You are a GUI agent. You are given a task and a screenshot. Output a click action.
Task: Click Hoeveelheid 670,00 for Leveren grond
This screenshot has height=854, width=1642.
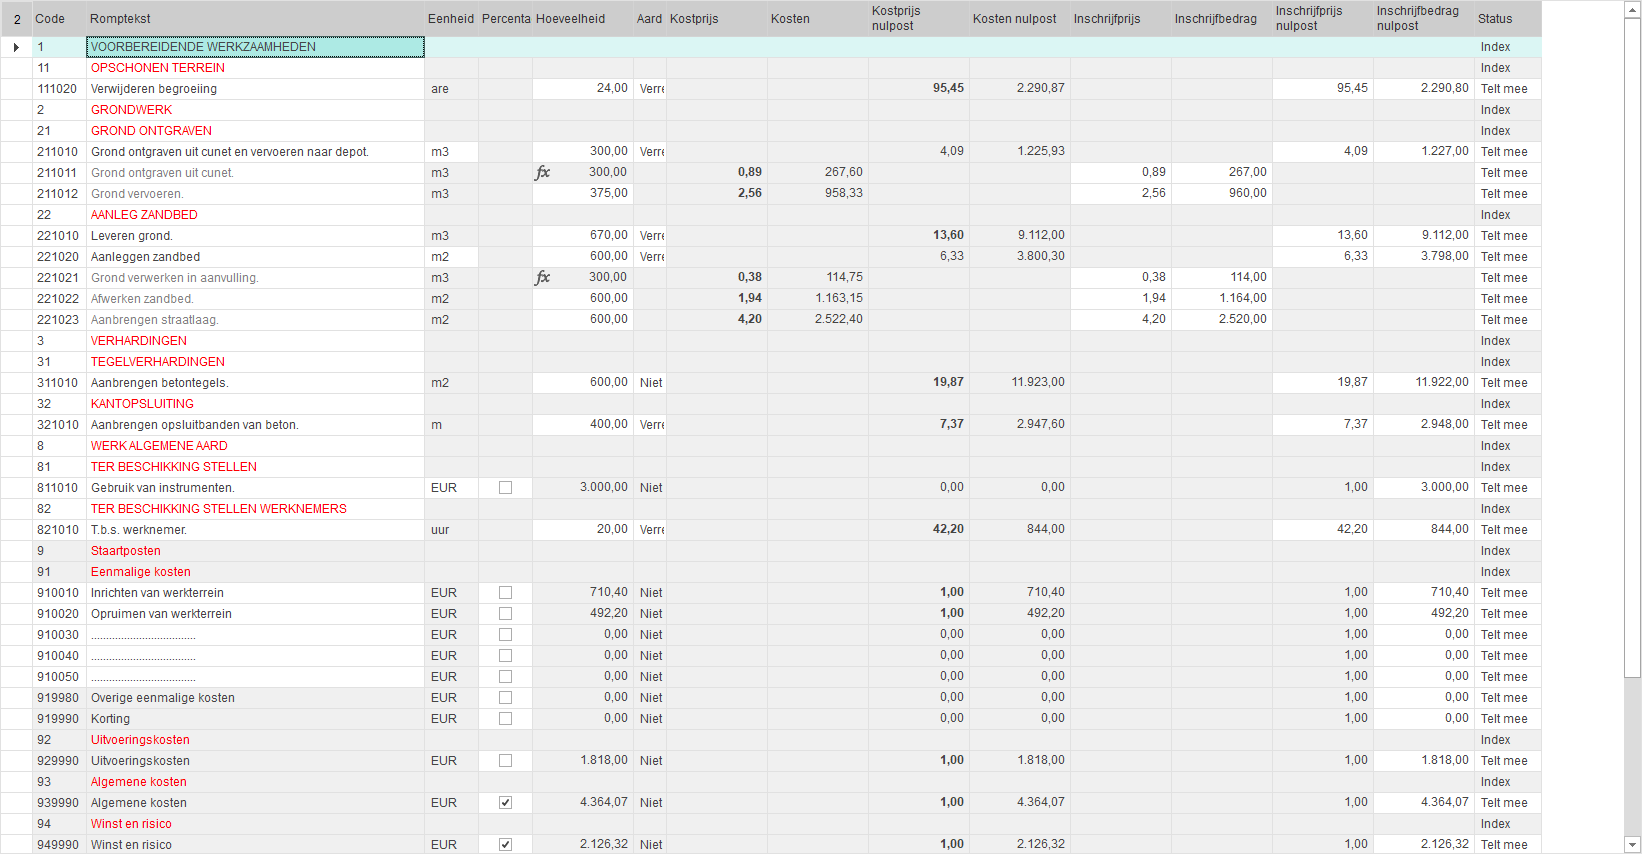[582, 236]
